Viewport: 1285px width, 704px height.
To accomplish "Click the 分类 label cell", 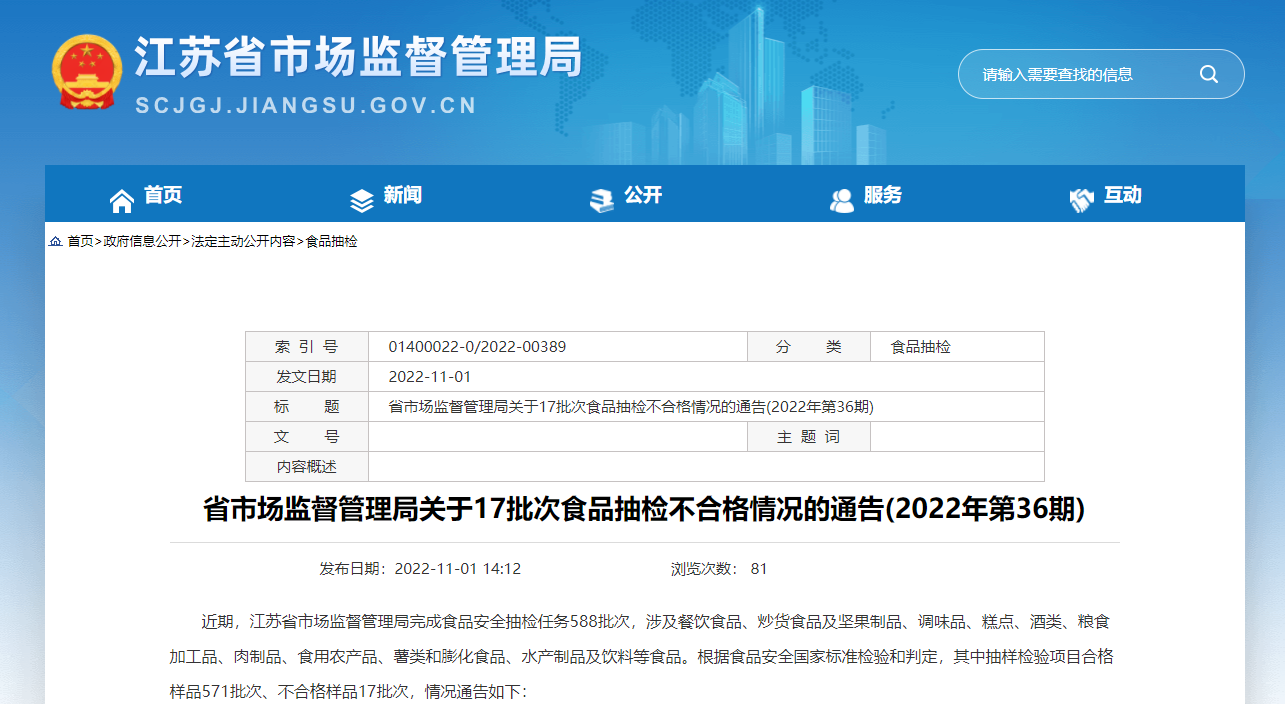I will 809,347.
